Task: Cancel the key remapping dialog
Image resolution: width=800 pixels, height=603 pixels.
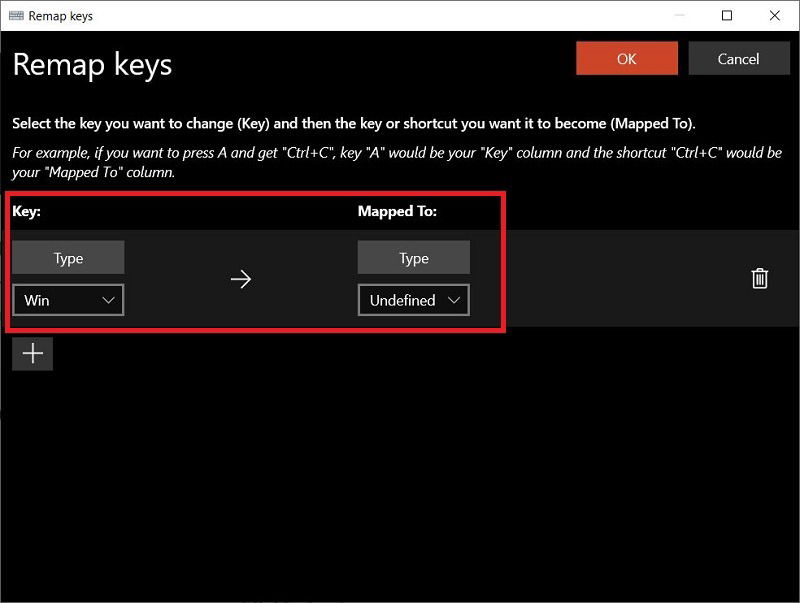Action: click(x=738, y=59)
